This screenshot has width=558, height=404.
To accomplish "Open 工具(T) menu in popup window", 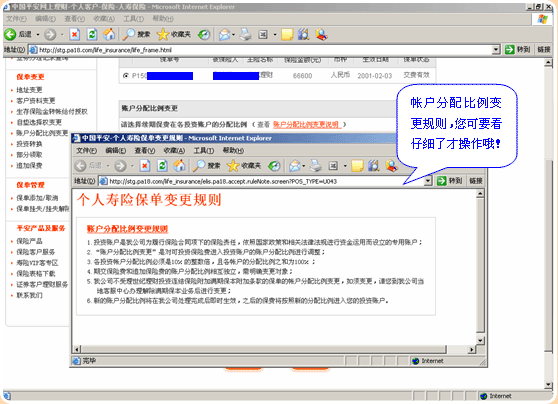I will tap(204, 151).
